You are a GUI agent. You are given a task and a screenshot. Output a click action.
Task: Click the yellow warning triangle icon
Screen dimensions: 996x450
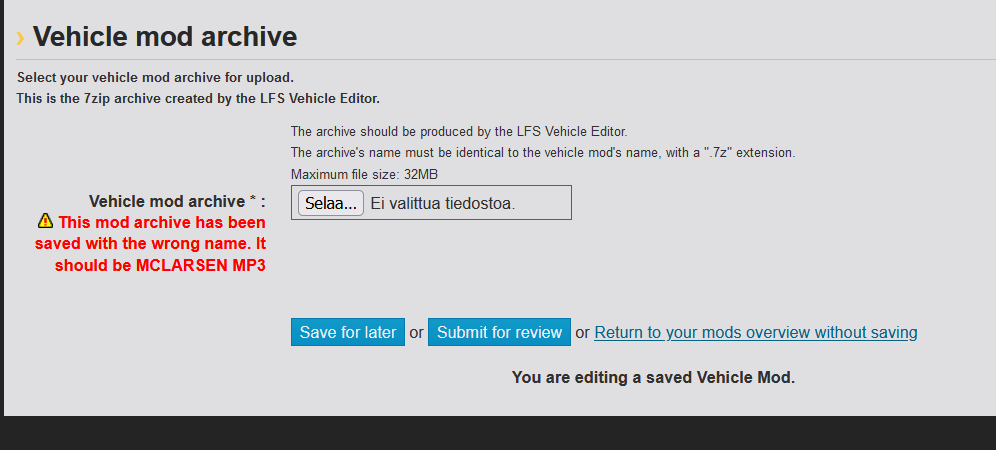coord(45,221)
